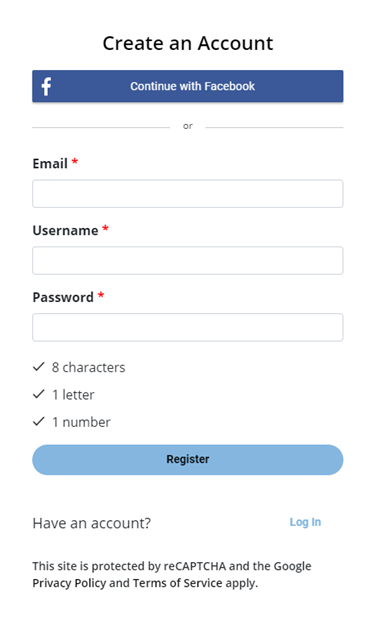
Task: Click the 1 number requirement text
Action: pyautogui.click(x=81, y=422)
